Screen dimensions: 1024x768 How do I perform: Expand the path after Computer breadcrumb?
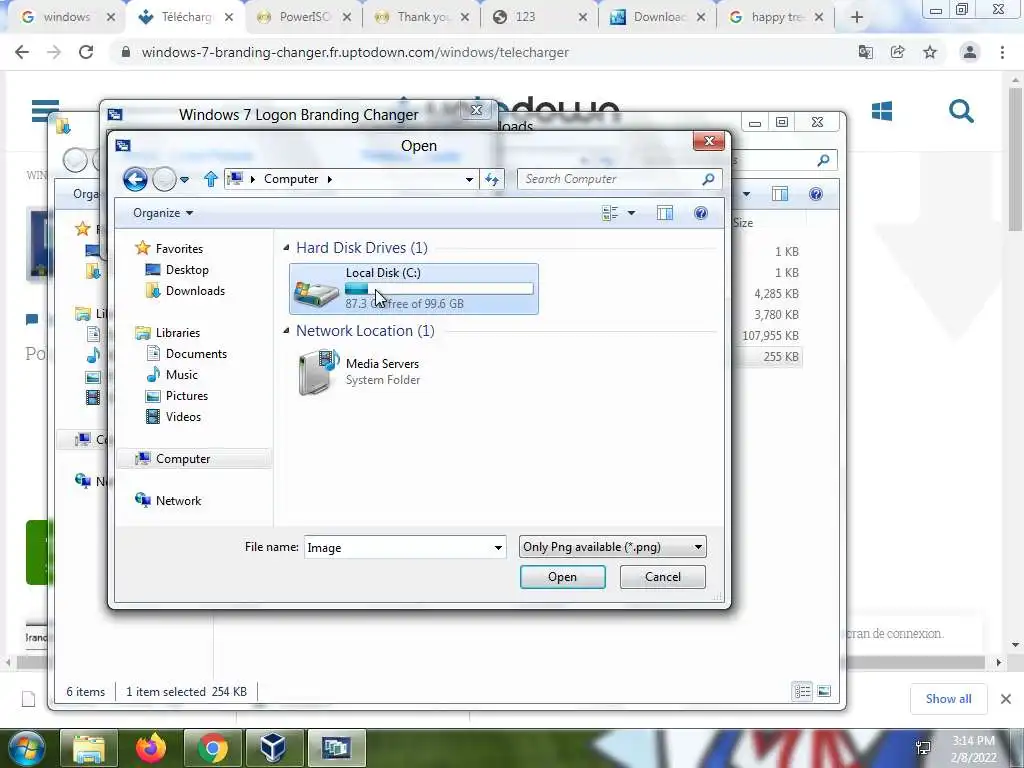(330, 180)
